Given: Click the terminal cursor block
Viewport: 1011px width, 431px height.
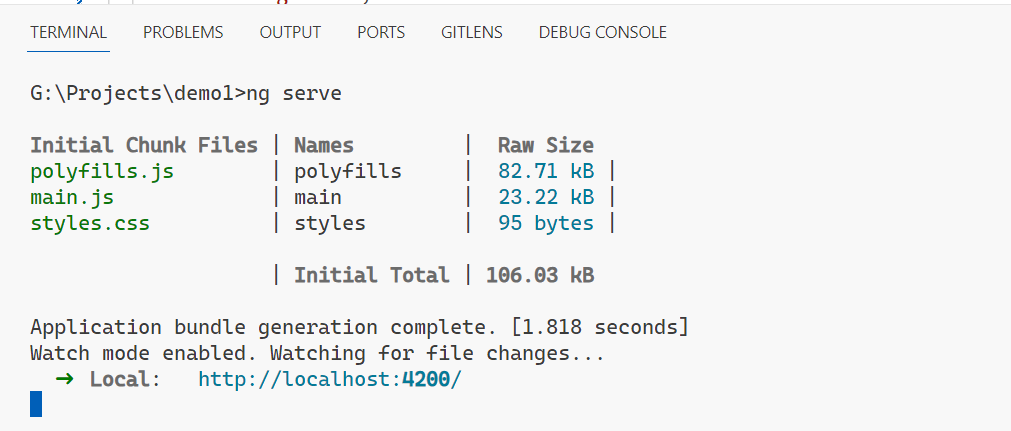Looking at the screenshot, I should (36, 404).
